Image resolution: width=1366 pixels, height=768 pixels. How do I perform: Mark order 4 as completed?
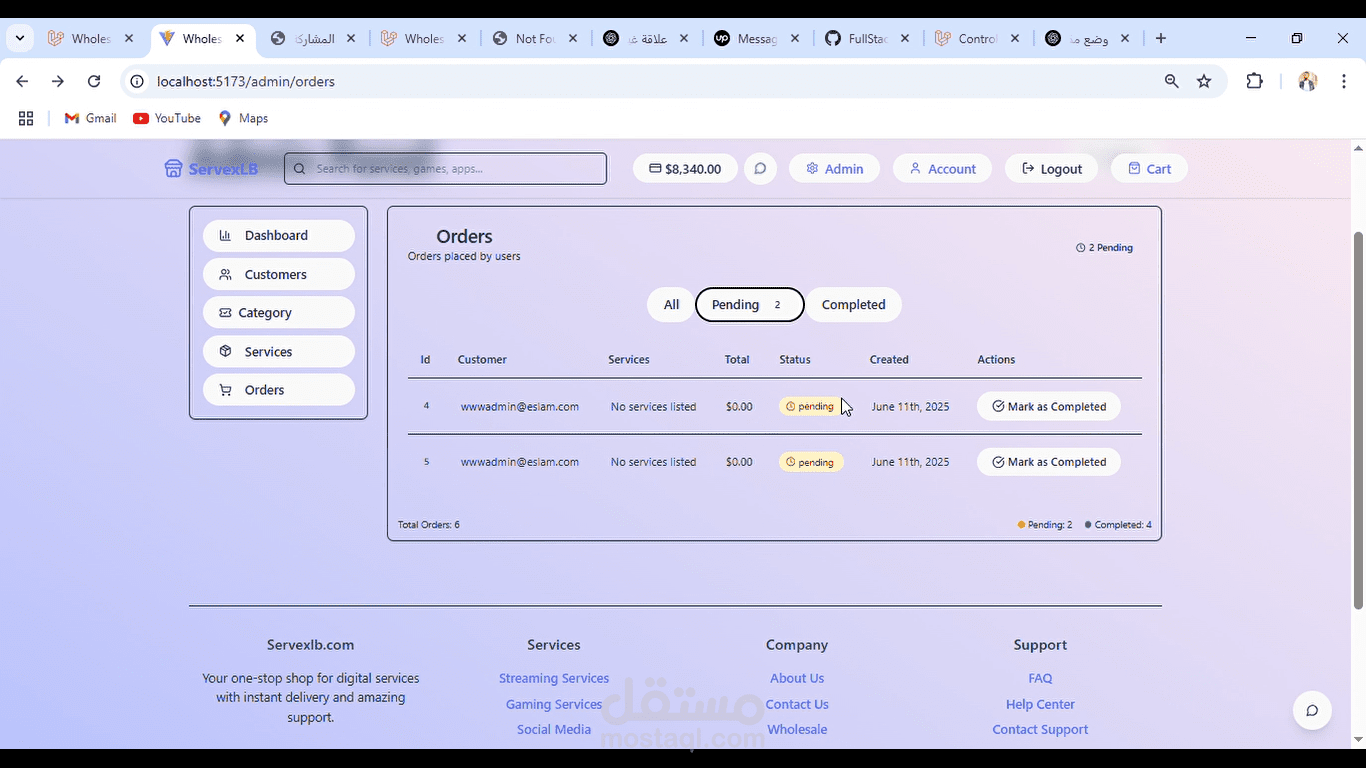tap(1049, 407)
